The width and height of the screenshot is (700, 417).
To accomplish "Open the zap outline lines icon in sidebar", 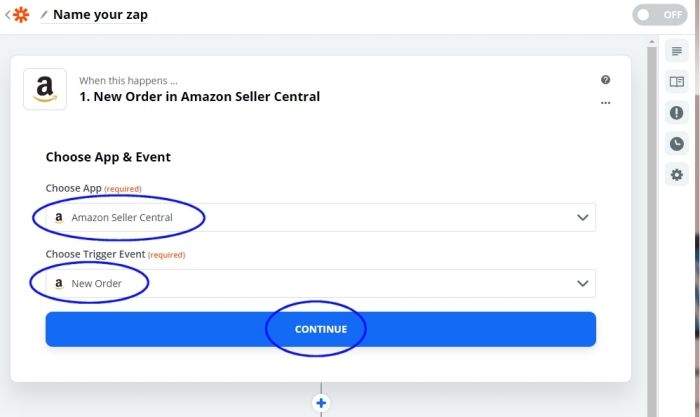I will (677, 51).
